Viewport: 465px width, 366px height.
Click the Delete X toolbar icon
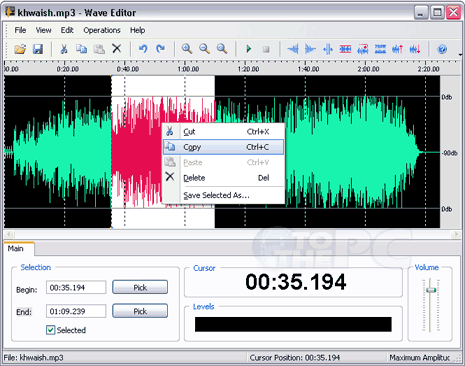point(117,49)
